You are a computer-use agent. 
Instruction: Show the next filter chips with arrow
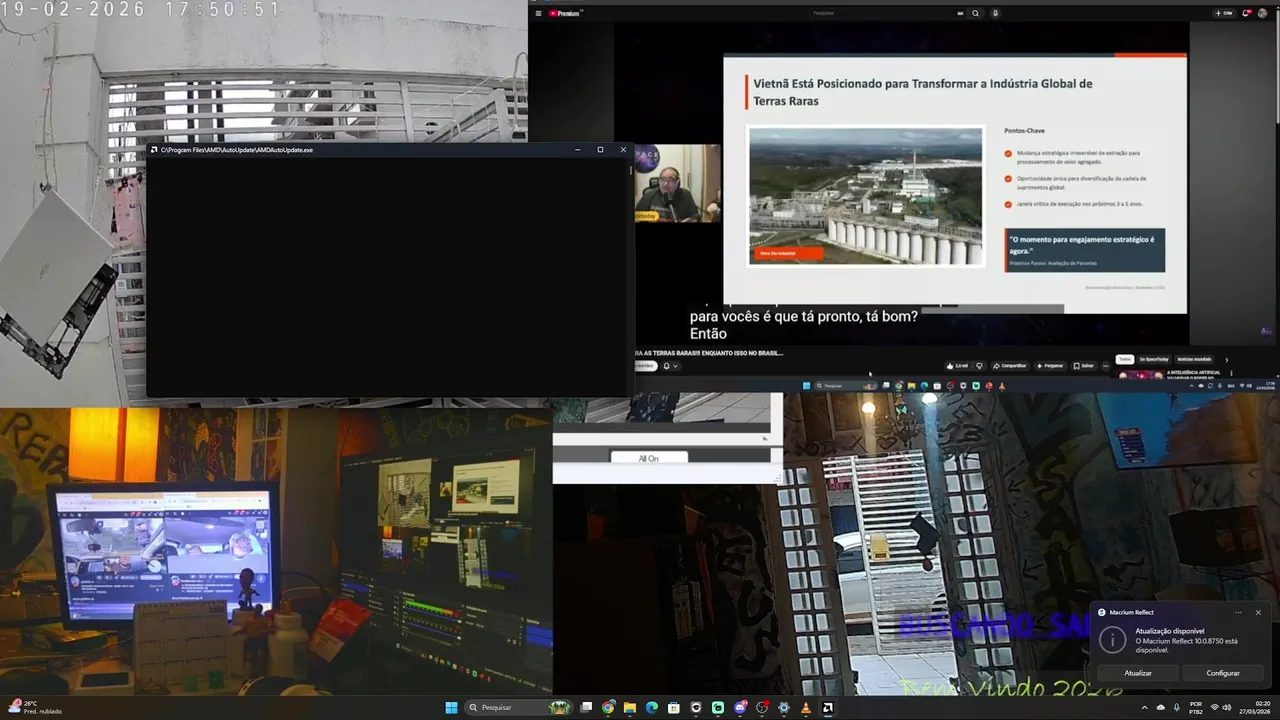(1227, 359)
